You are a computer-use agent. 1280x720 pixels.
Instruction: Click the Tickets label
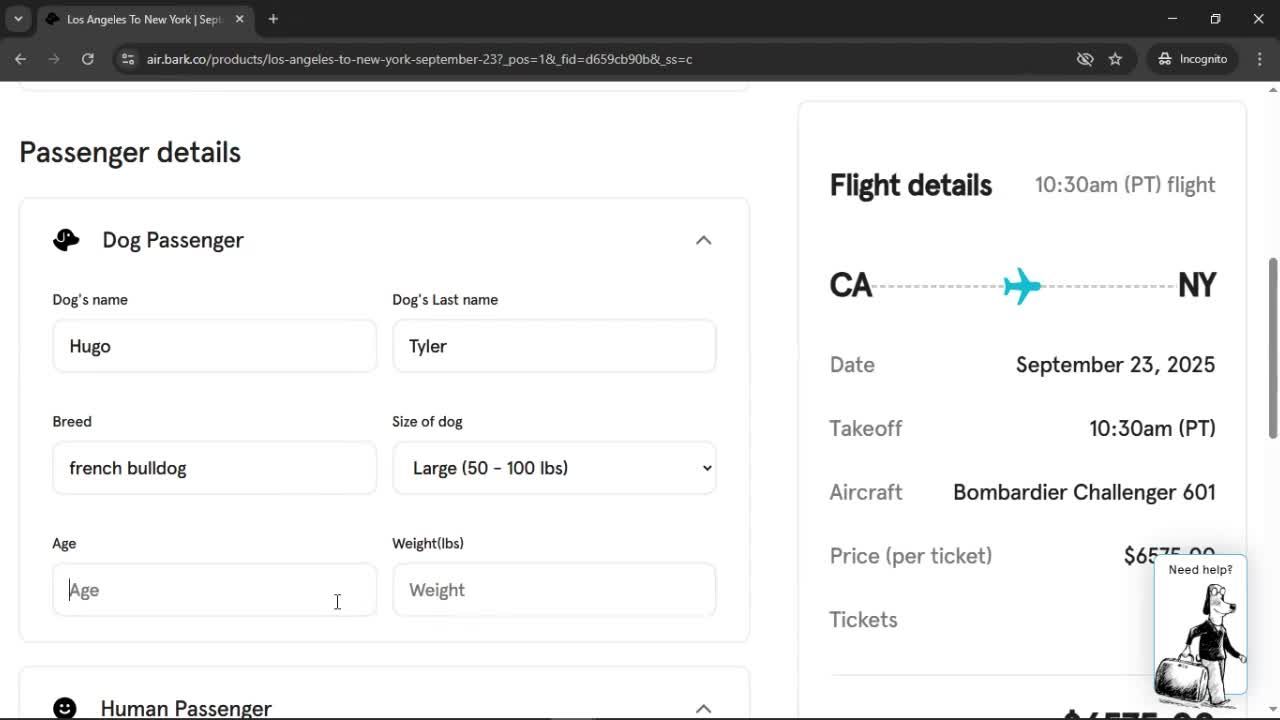[x=864, y=620]
